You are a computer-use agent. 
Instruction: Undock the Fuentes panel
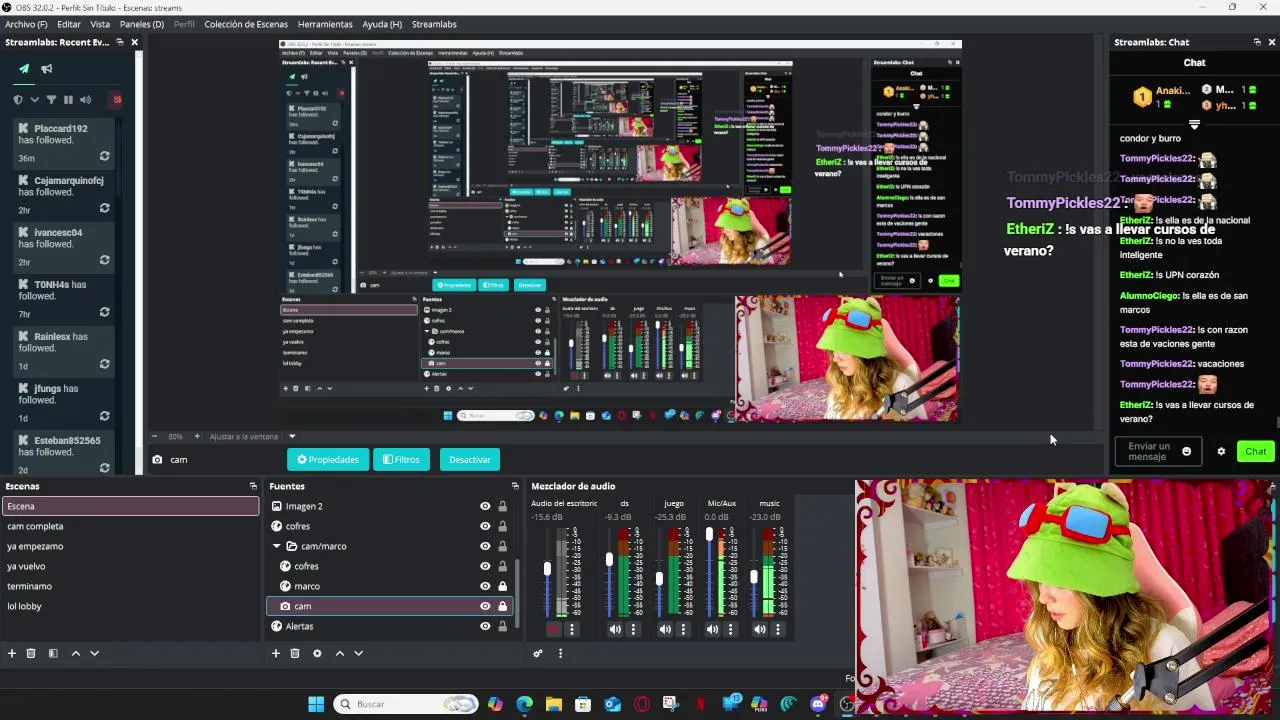[515, 486]
